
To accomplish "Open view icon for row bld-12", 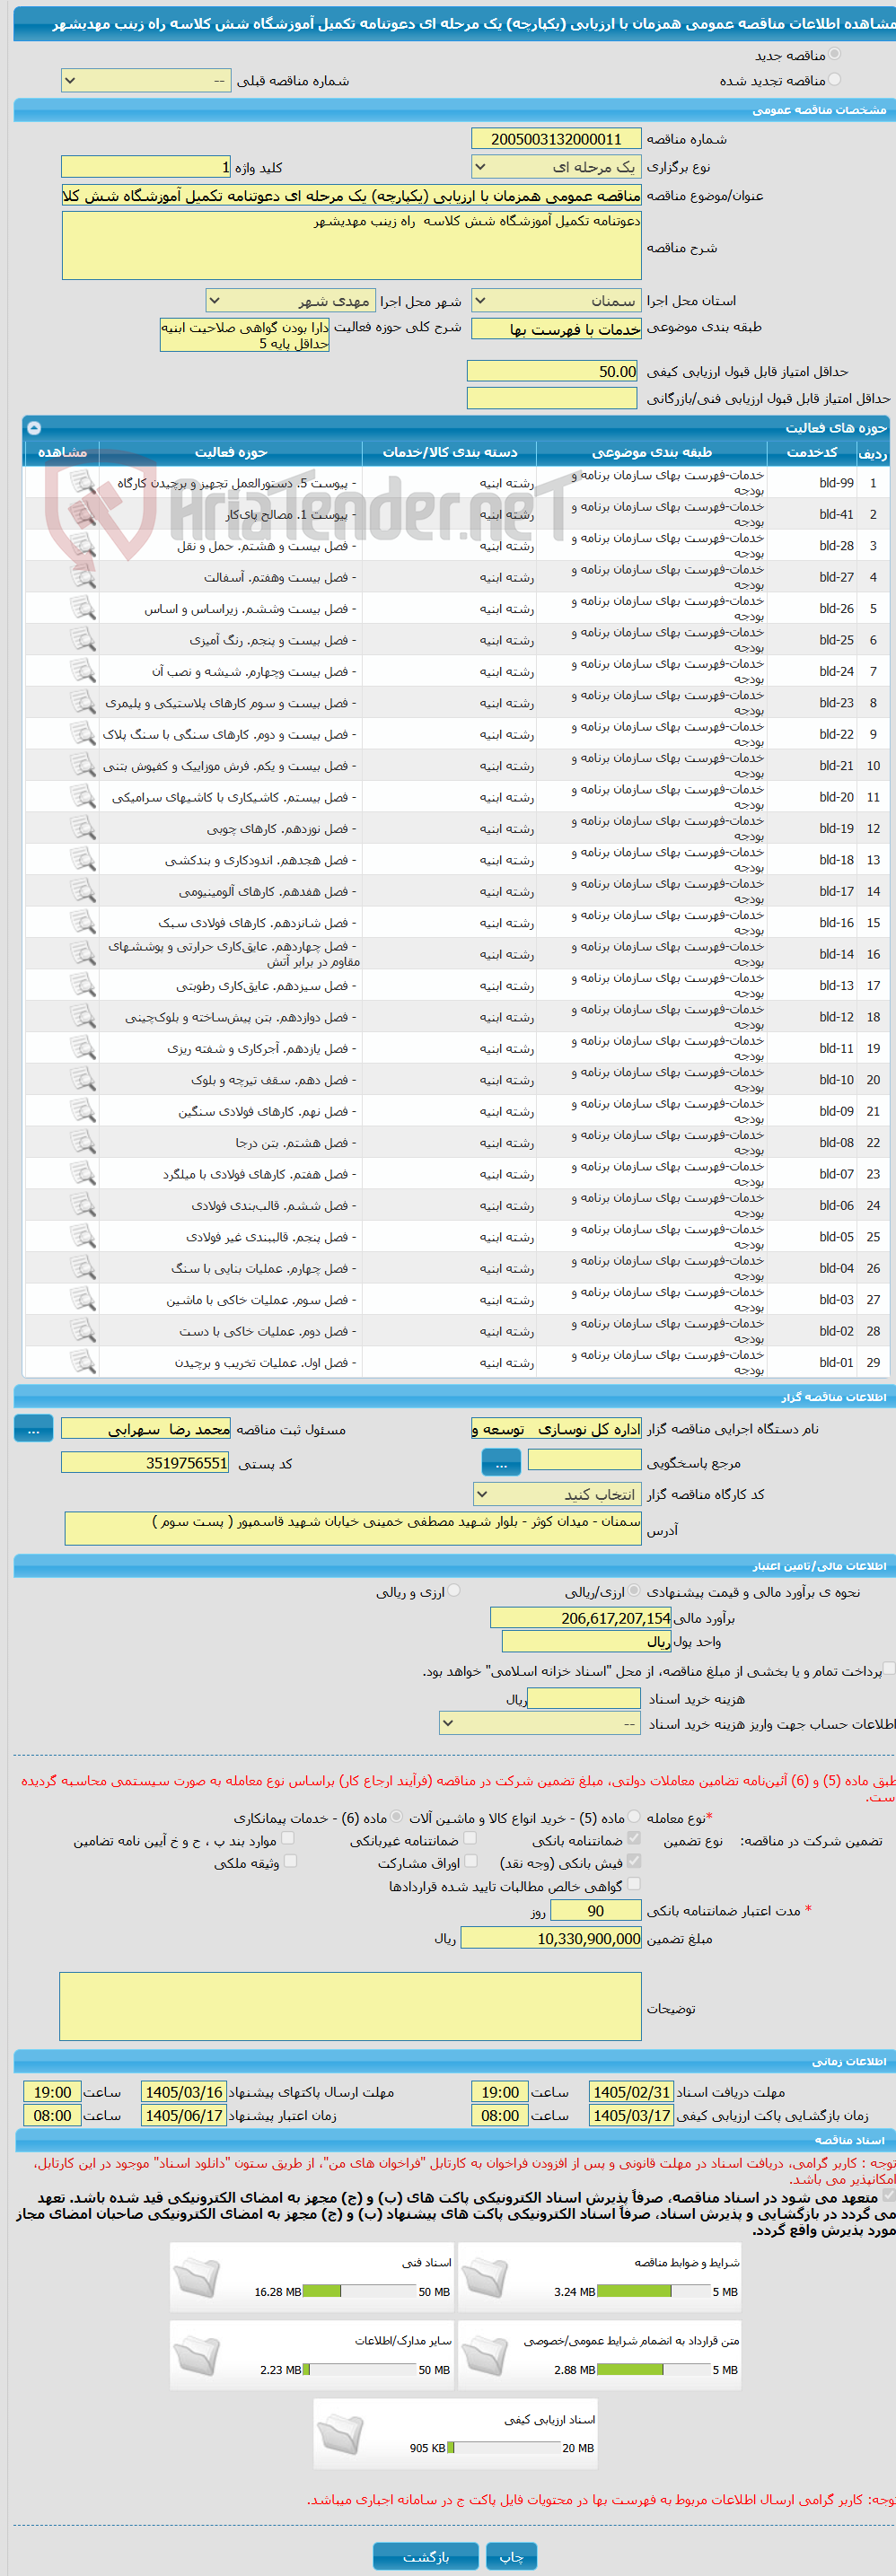I will click(x=82, y=1017).
